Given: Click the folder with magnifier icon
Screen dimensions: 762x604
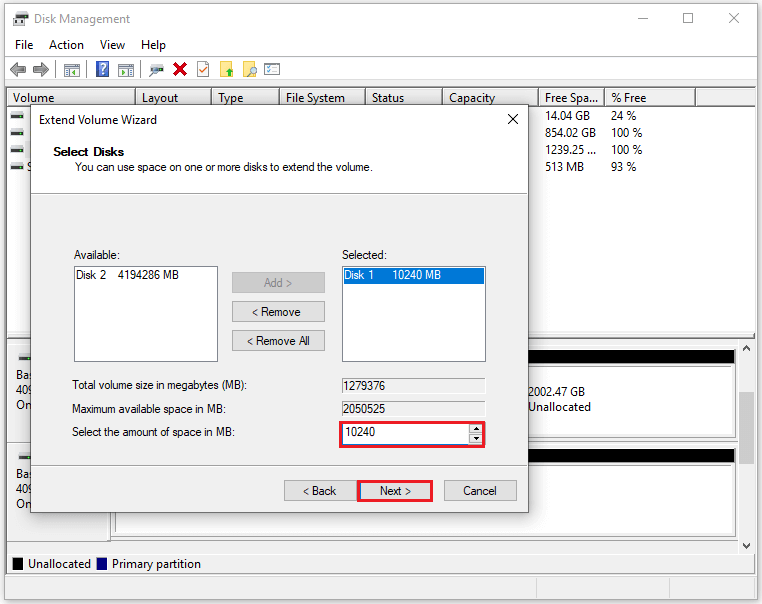Looking at the screenshot, I should click(250, 69).
